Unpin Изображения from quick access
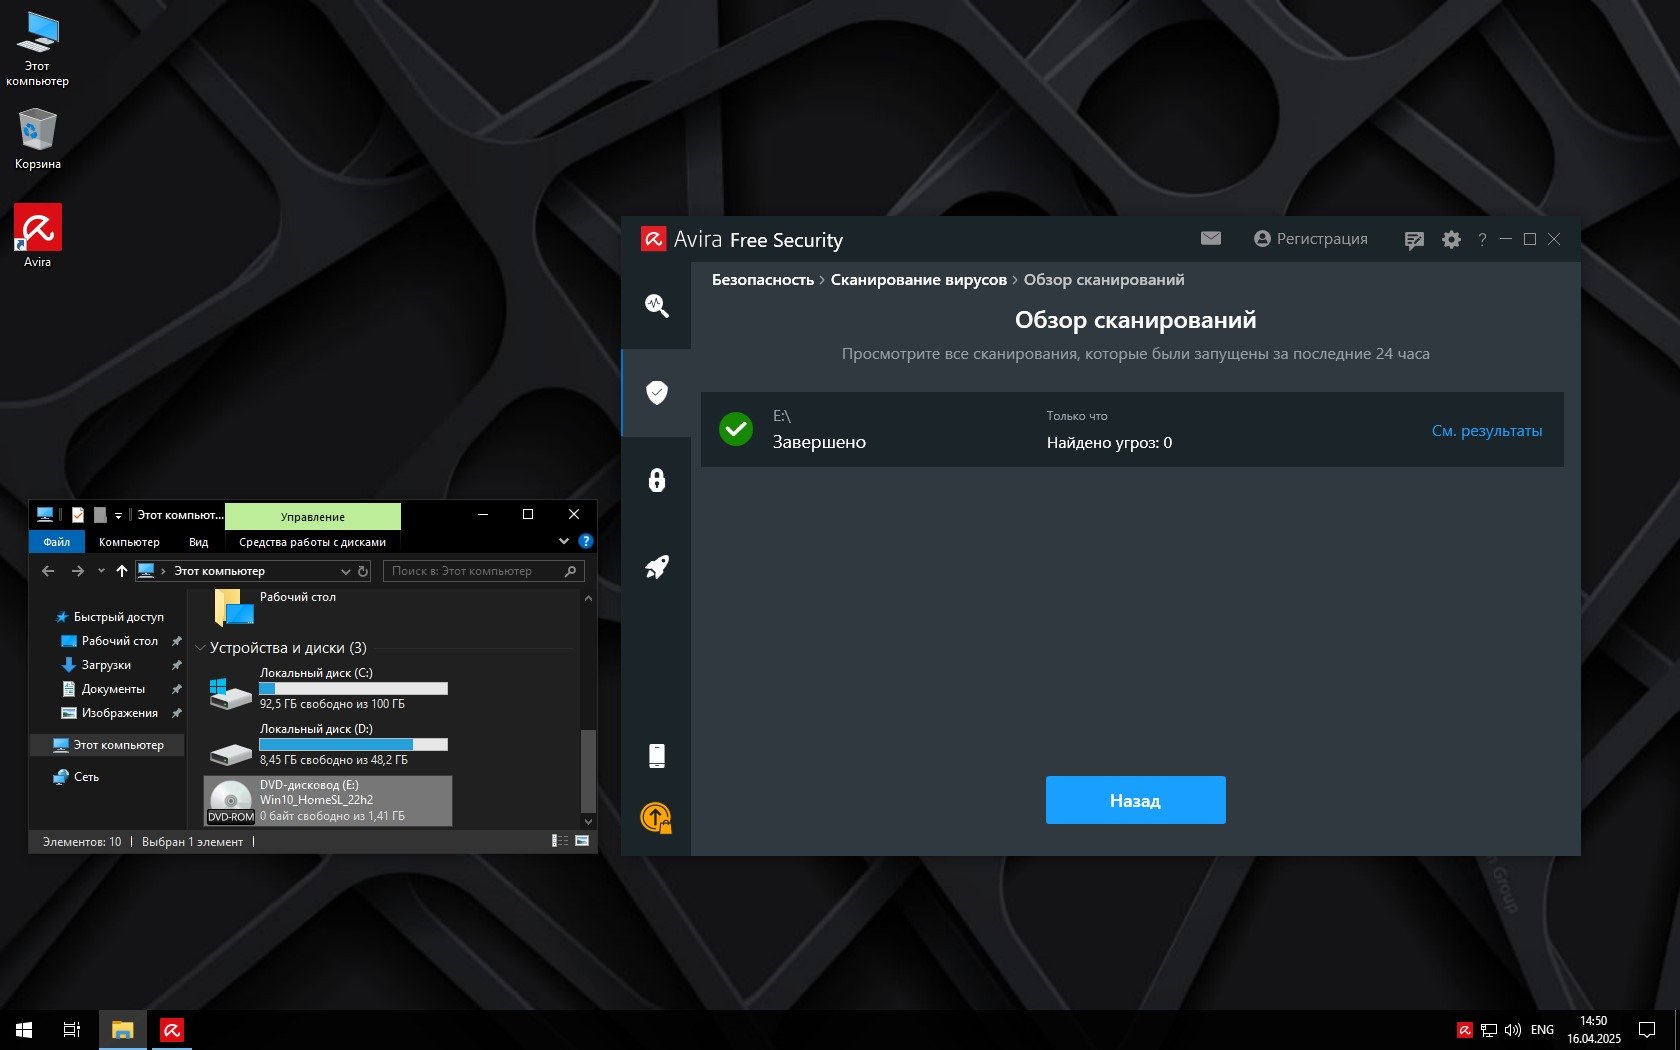 [x=177, y=713]
